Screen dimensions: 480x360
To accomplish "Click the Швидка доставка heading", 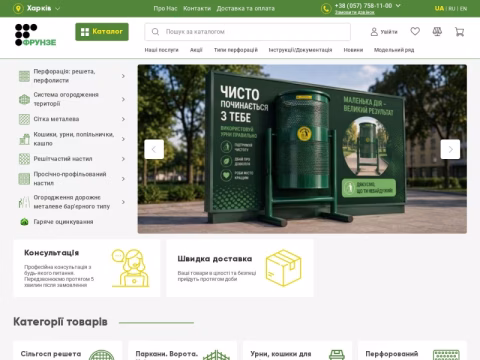I will point(215,259).
